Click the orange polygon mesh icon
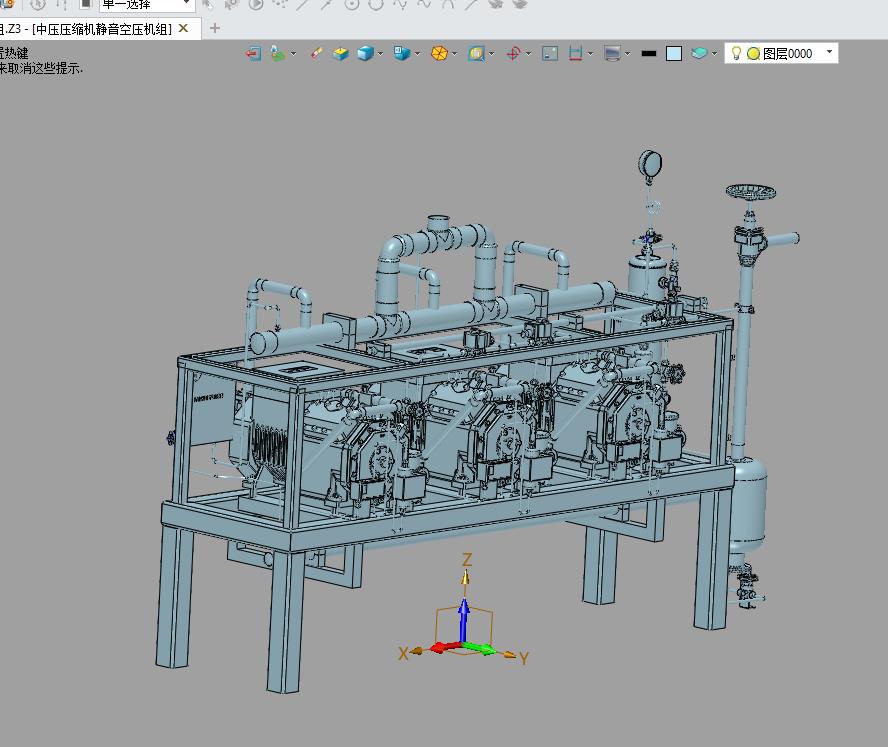The image size is (888, 747). point(439,54)
